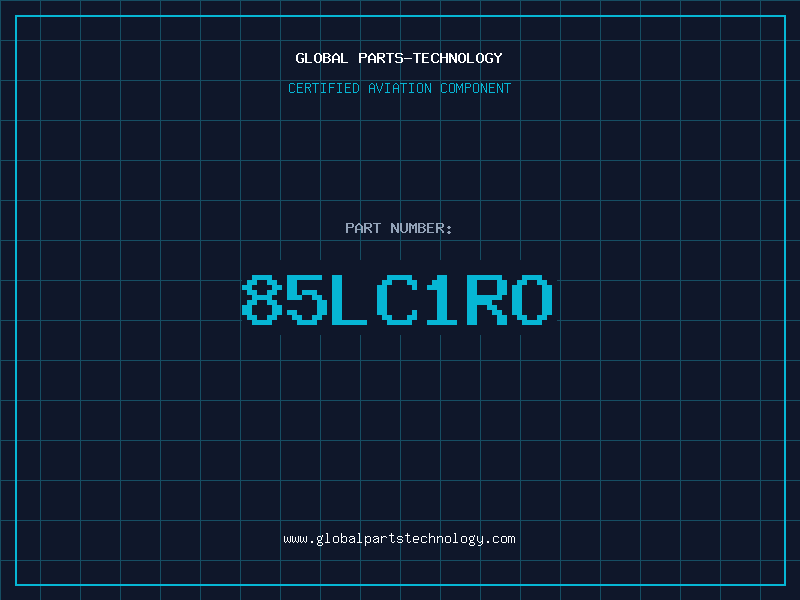Click the 'CERTIFIED AVIATION COMPONENT' subtitle

[399, 88]
